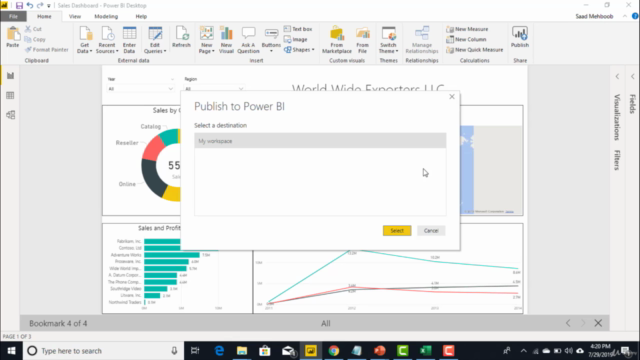The width and height of the screenshot is (640, 360).
Task: Click New Quick Measure
Action: tap(475, 49)
